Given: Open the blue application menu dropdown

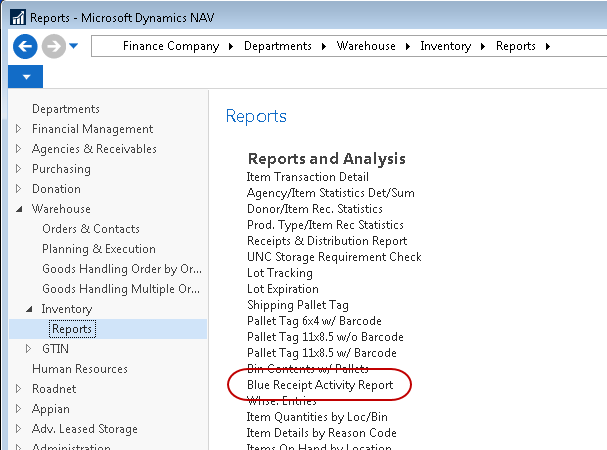Looking at the screenshot, I should point(25,76).
